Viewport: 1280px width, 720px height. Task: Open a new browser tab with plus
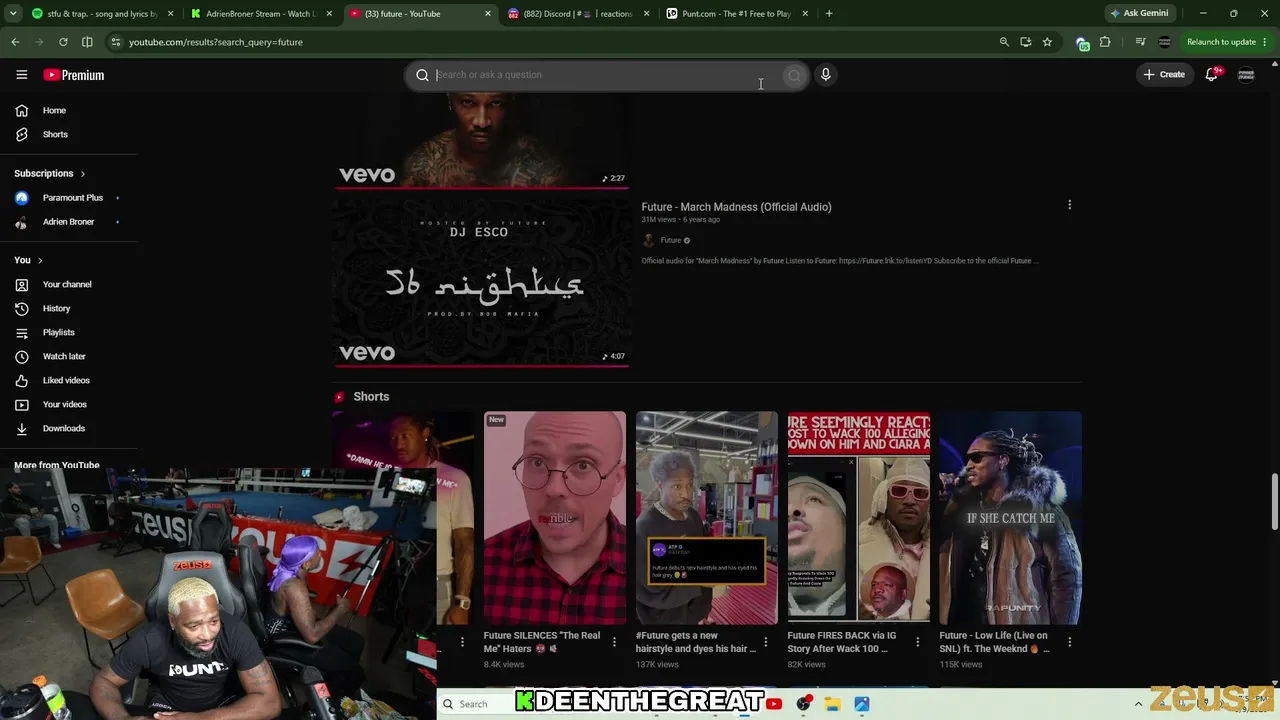coord(829,14)
